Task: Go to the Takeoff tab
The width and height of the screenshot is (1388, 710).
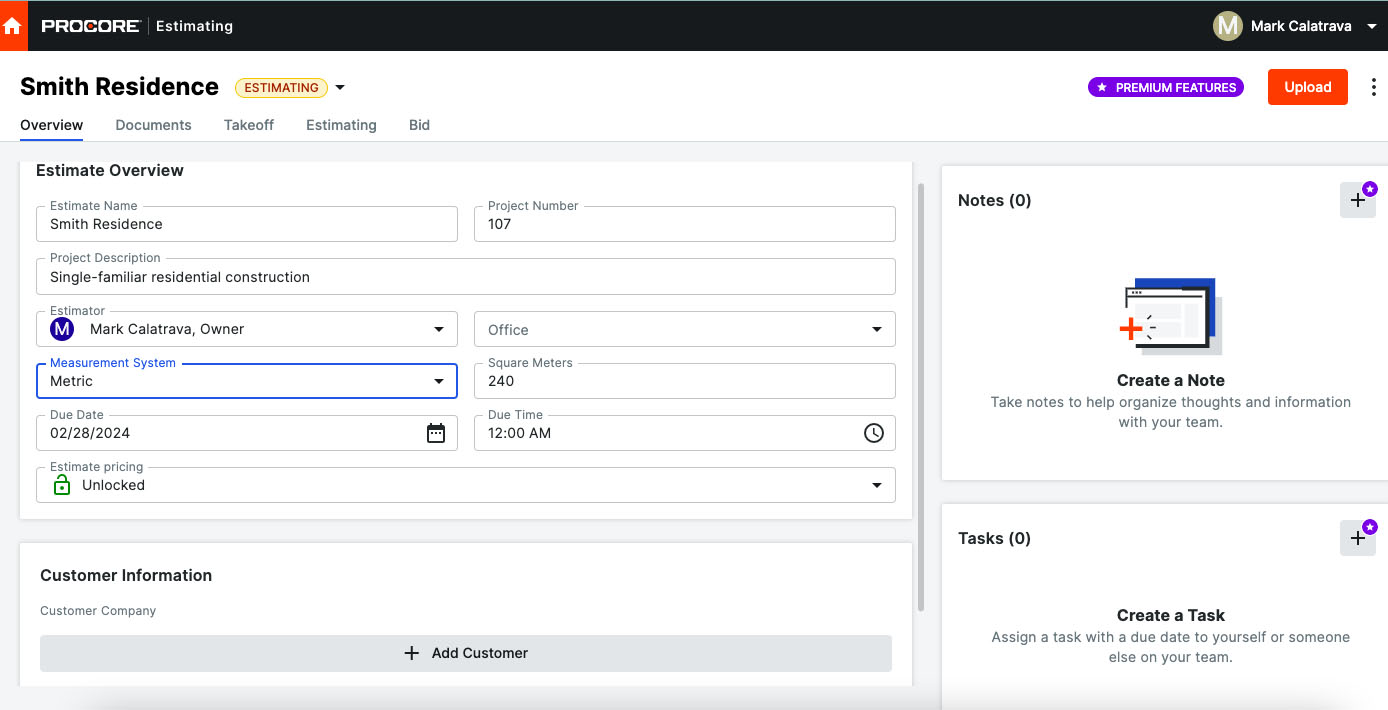Action: (249, 125)
